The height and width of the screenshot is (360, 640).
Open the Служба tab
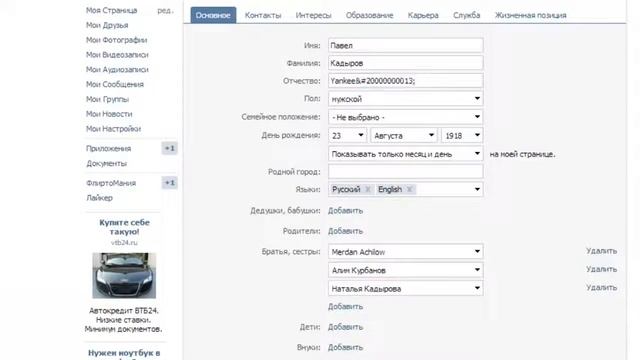coord(467,16)
